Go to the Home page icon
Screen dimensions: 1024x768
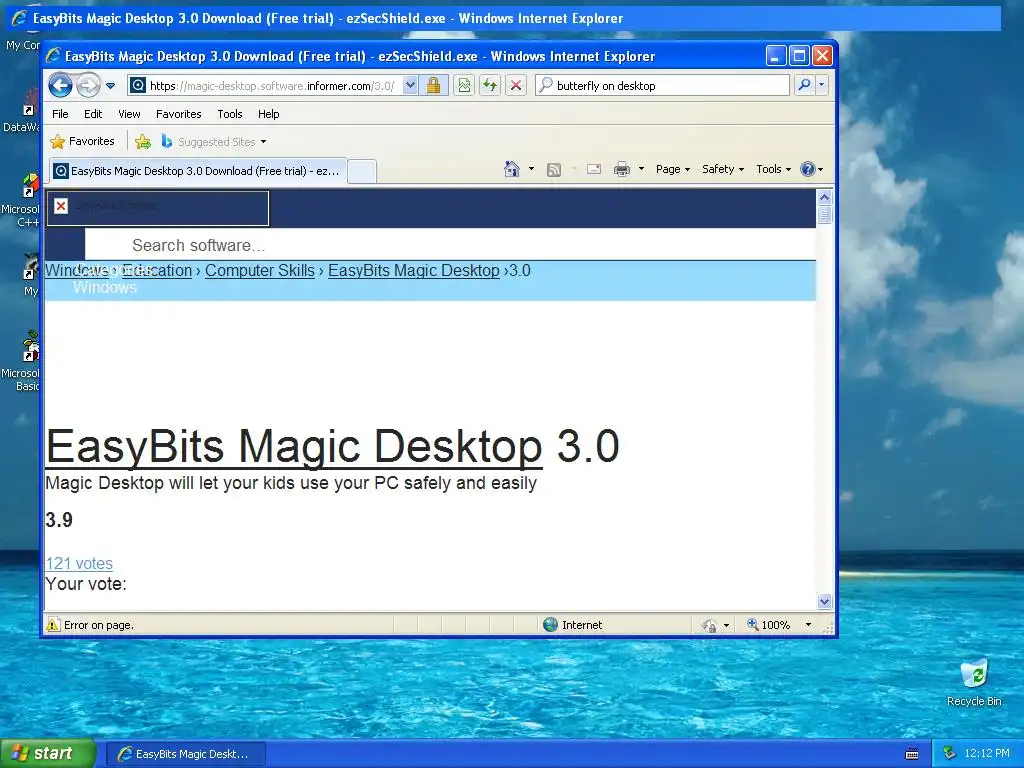click(512, 169)
